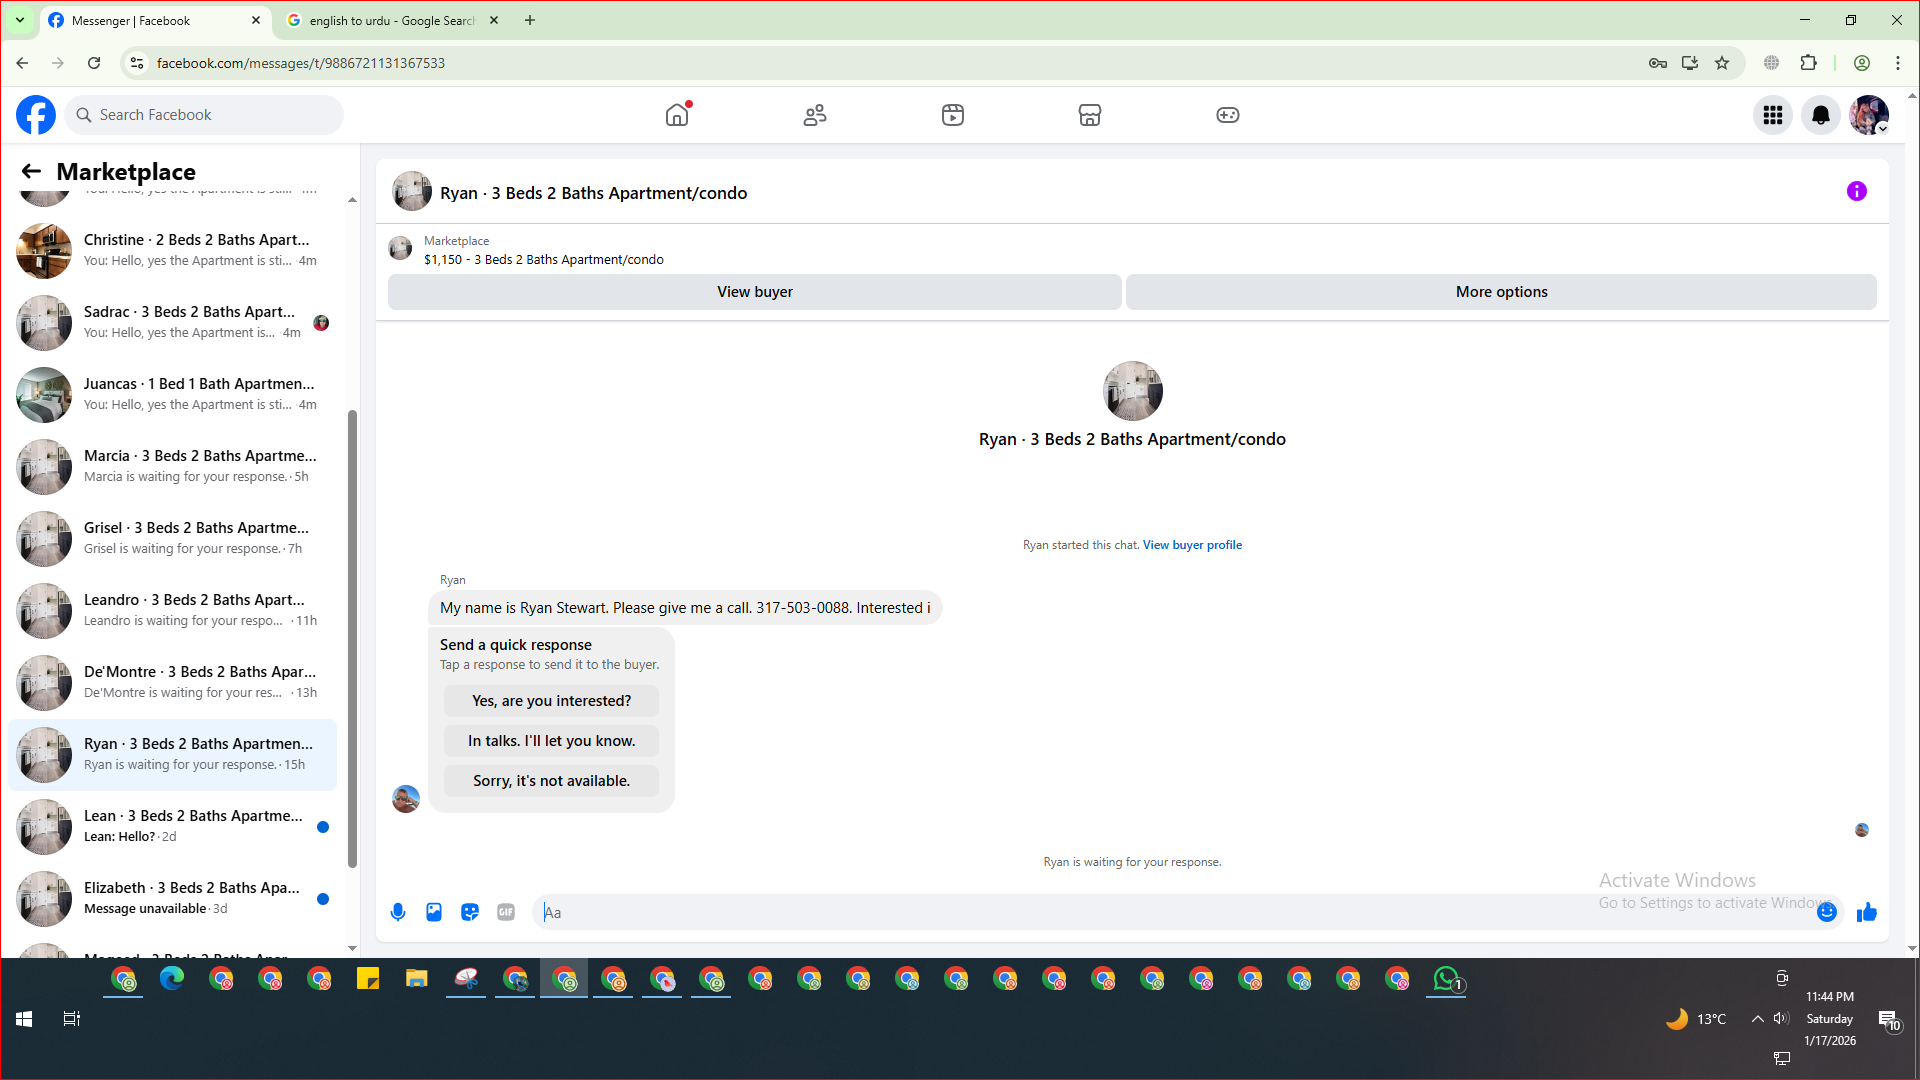
Task: Open the View buyer profile link
Action: coord(1192,545)
